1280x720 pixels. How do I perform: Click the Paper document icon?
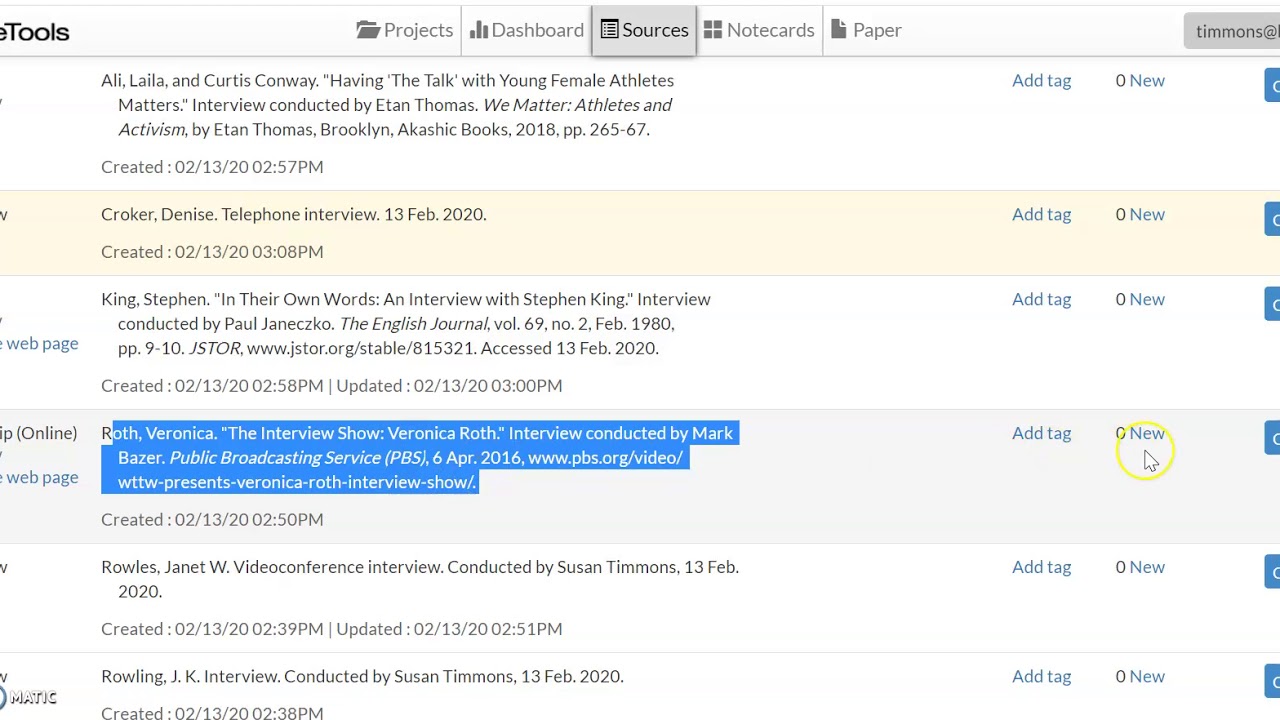click(838, 30)
